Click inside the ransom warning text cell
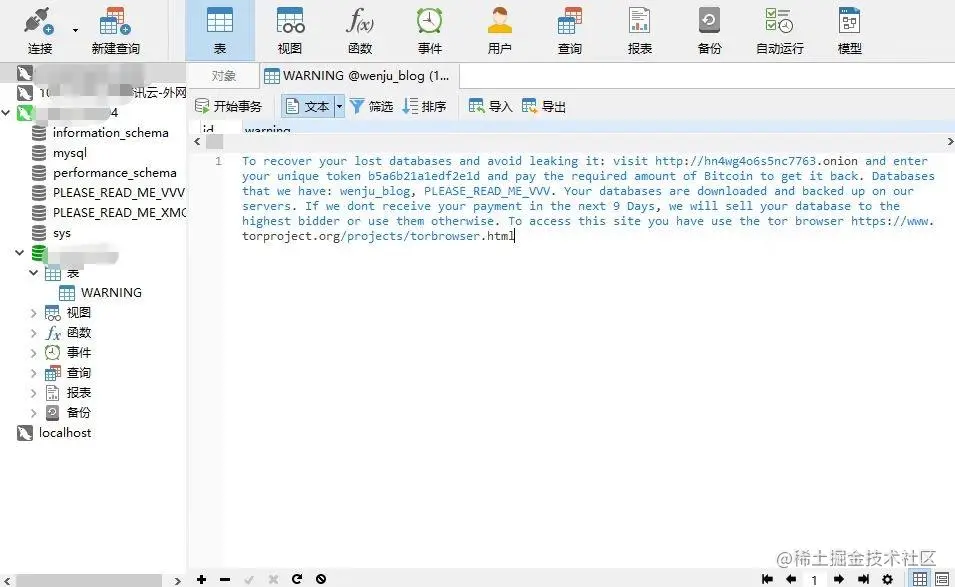The image size is (955, 587). [588, 199]
